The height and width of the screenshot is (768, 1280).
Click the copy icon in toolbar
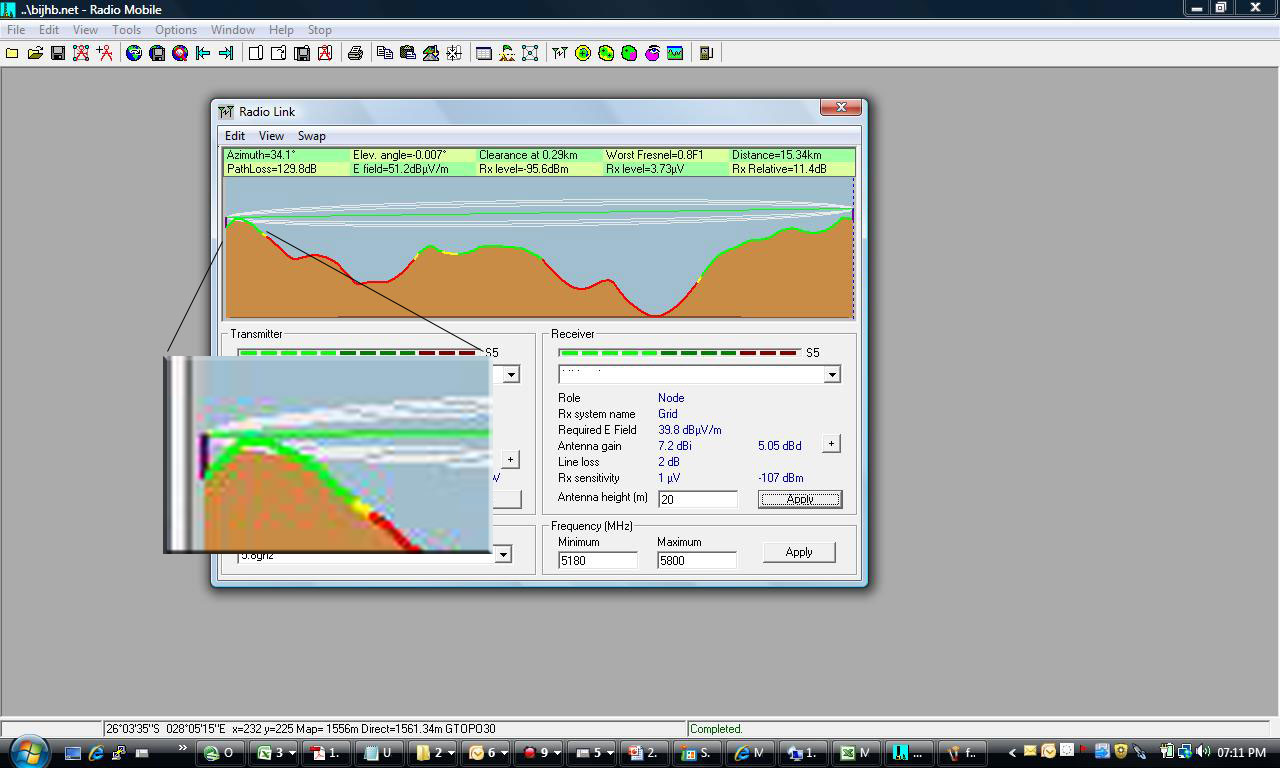click(x=385, y=53)
